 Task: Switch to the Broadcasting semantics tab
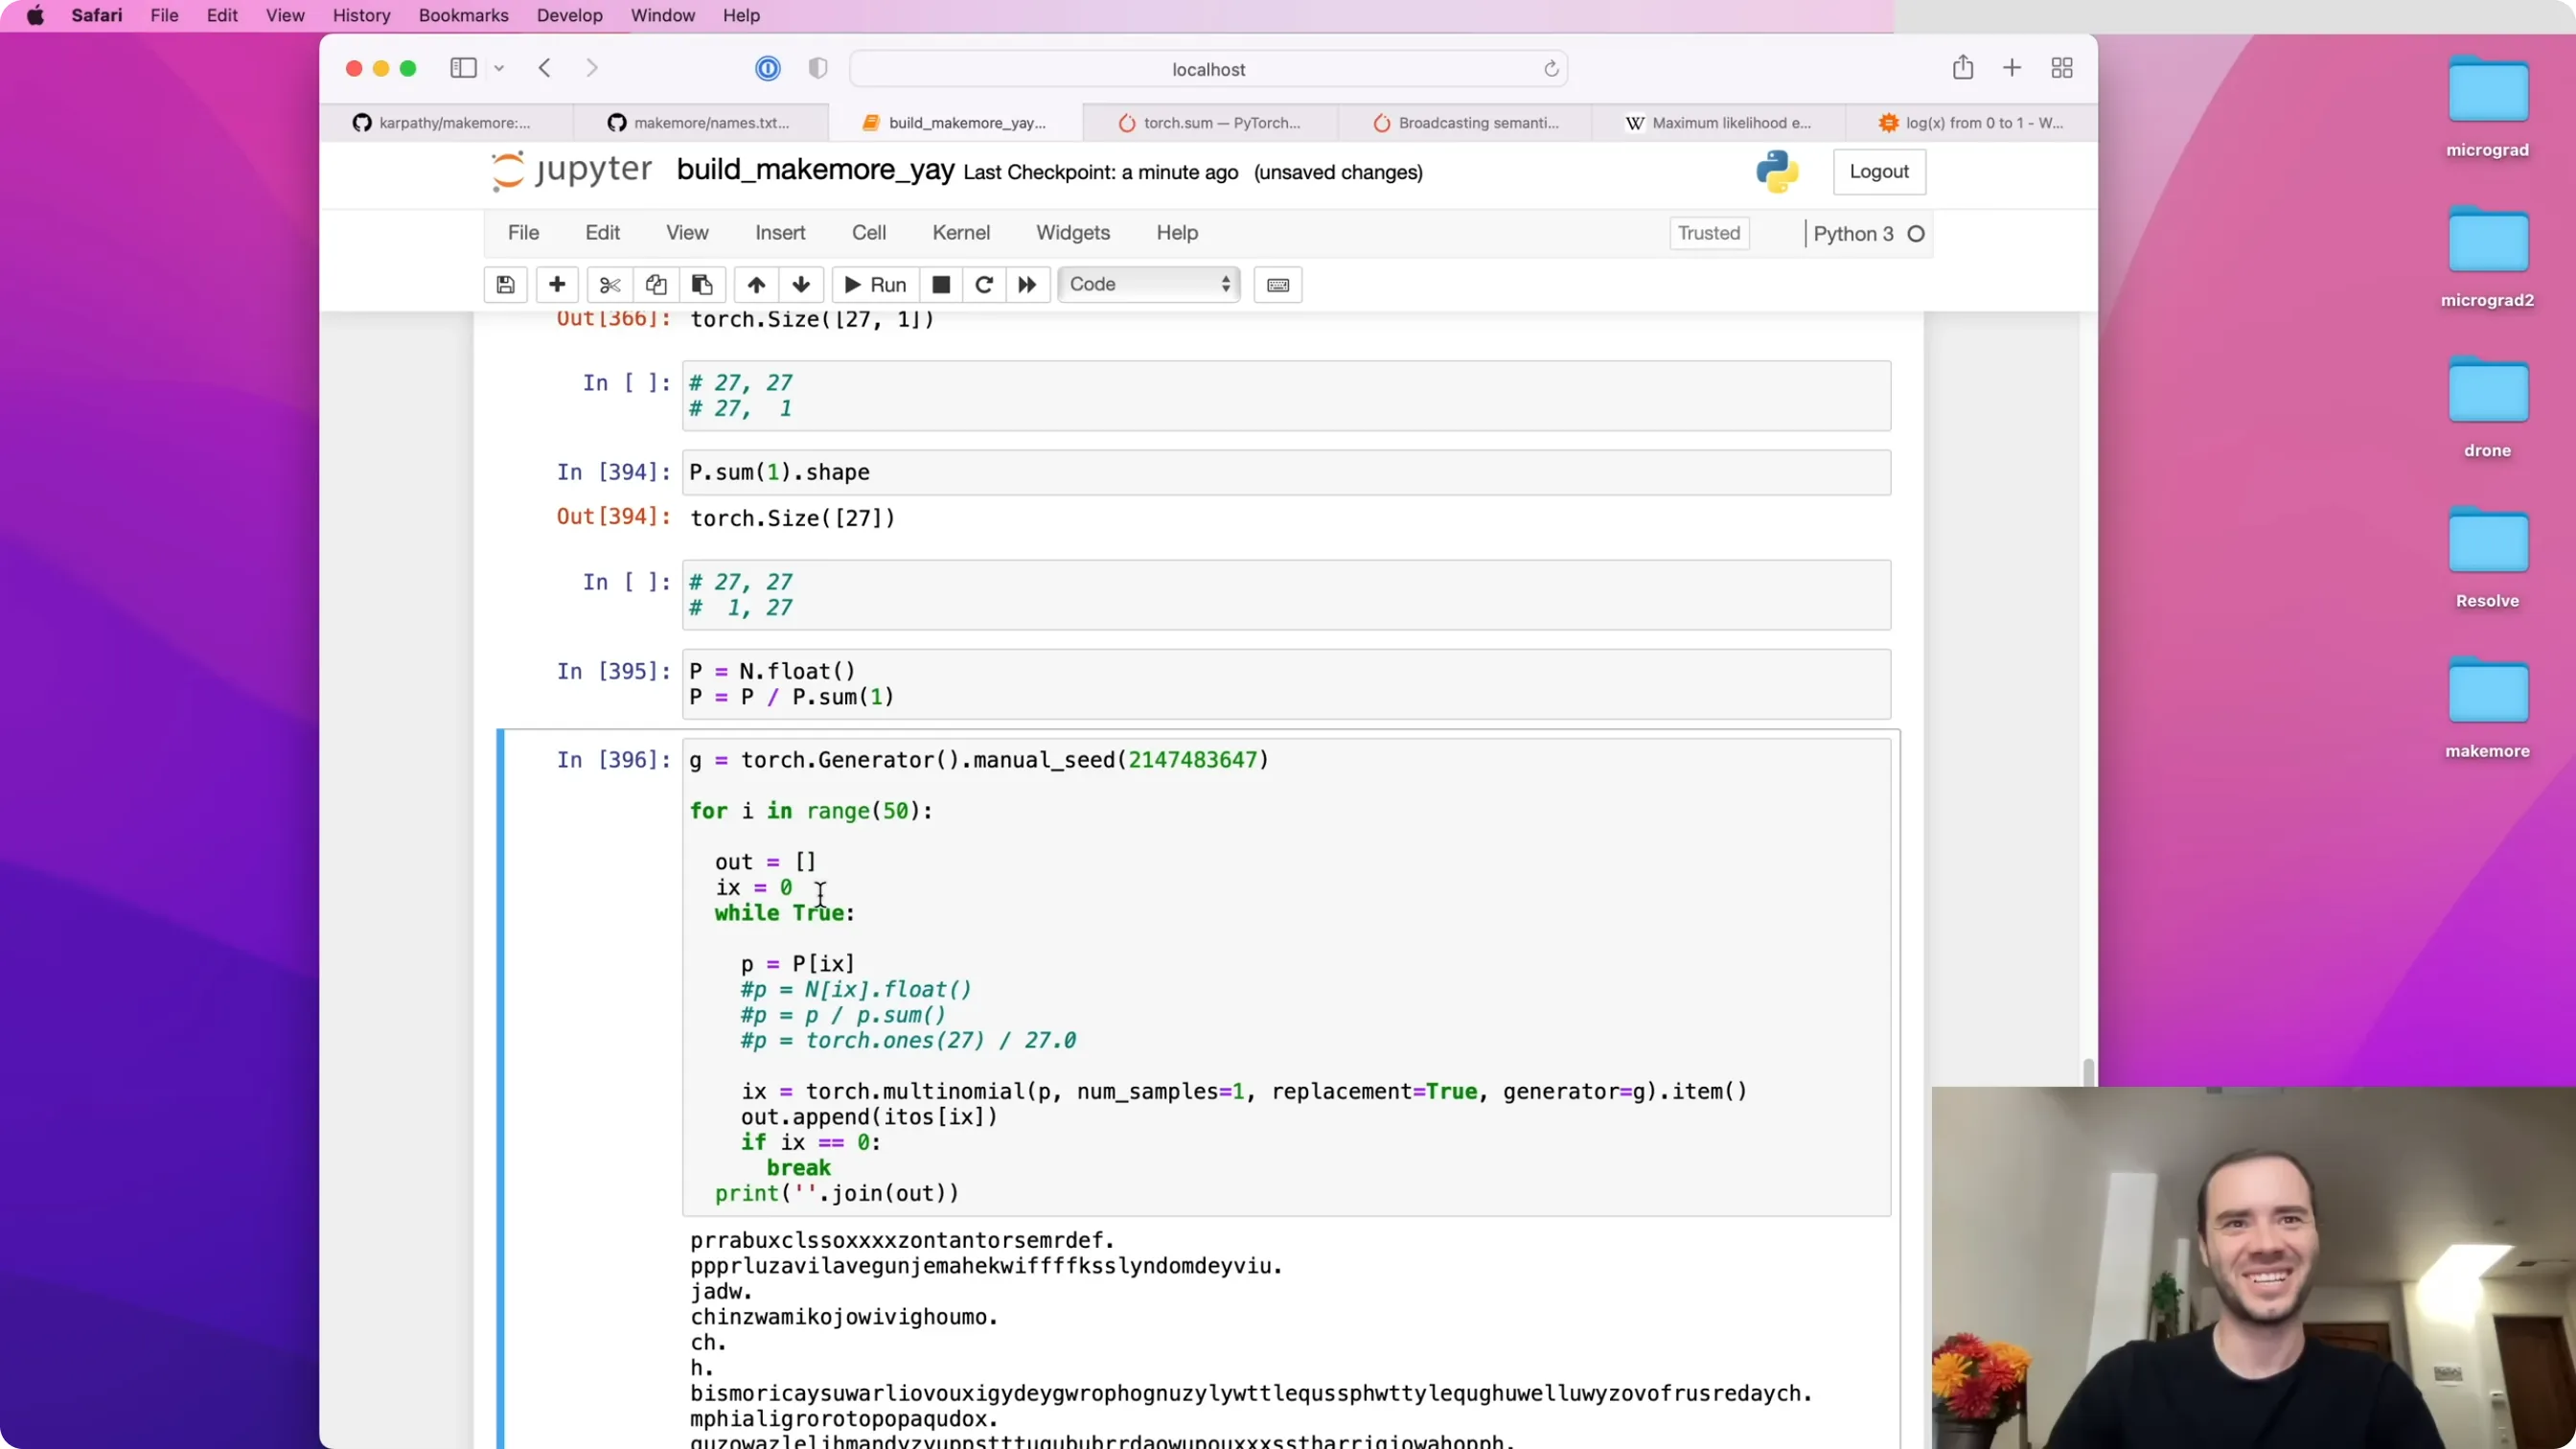(1466, 123)
